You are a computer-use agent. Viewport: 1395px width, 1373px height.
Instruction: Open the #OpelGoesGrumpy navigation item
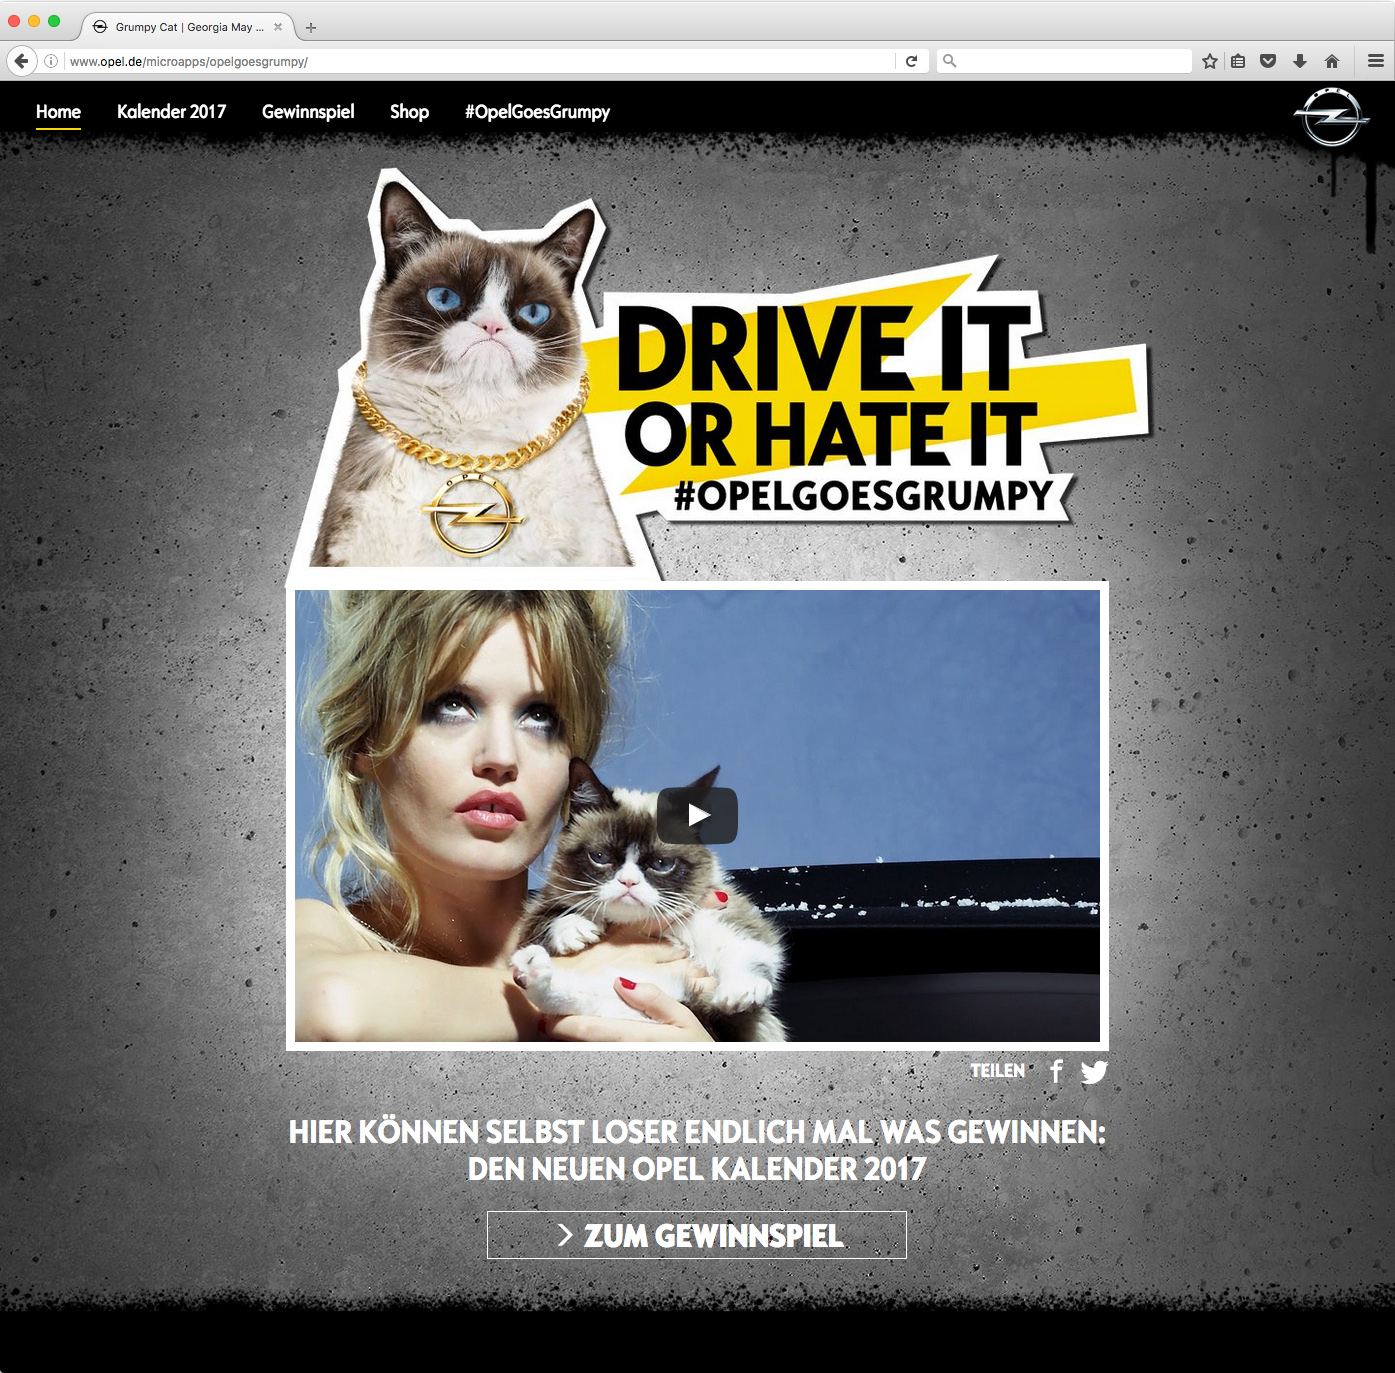click(x=537, y=112)
